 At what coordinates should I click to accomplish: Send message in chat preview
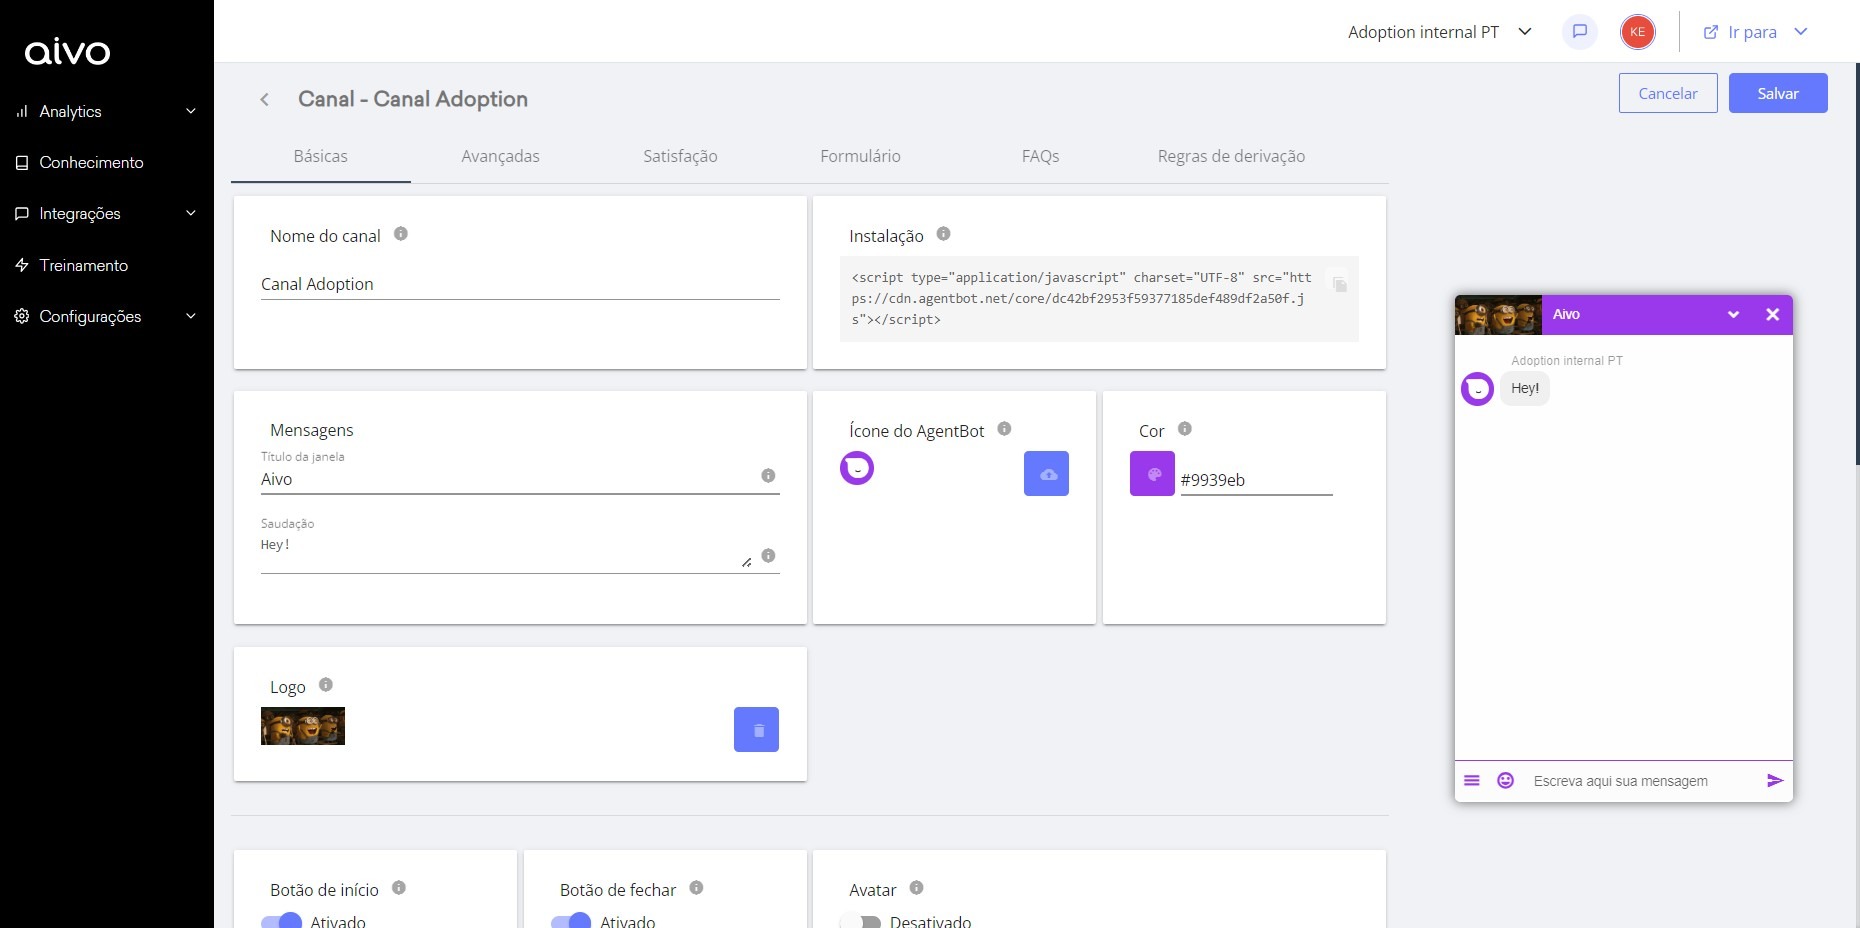1774,781
